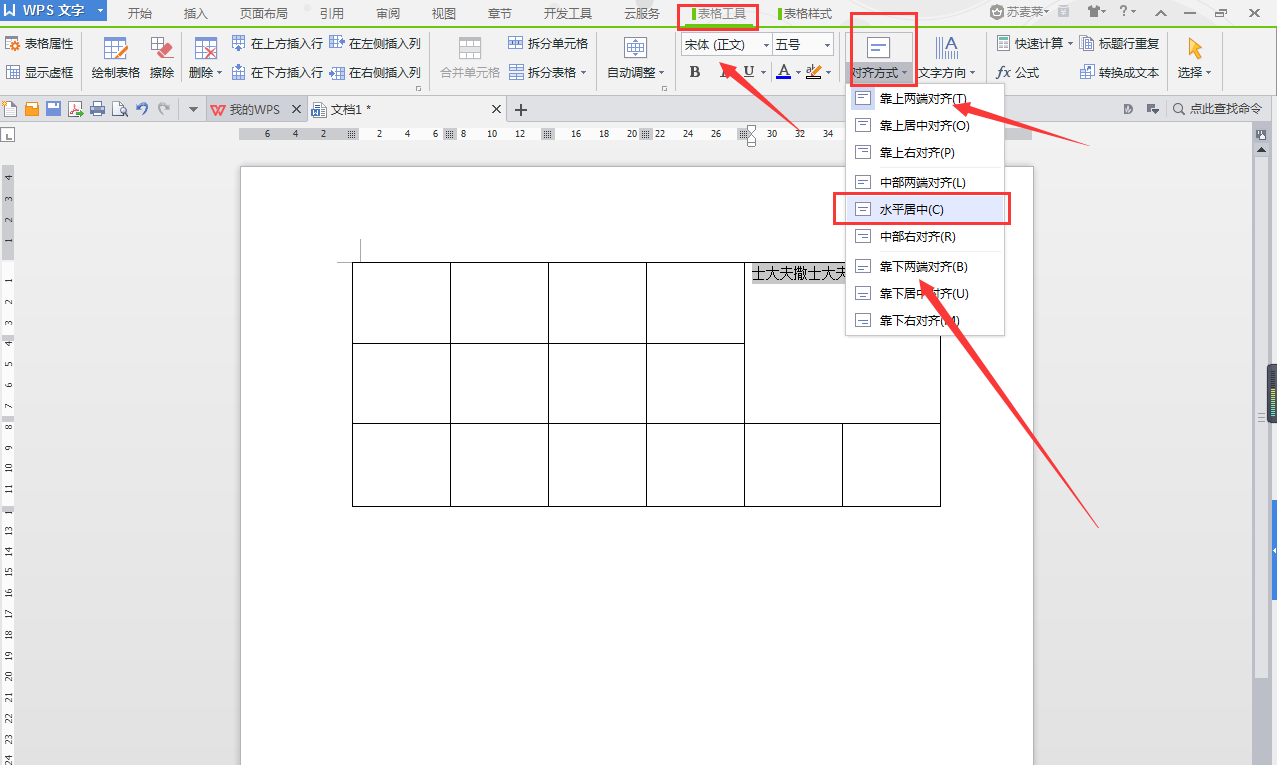1277x765 pixels.
Task: Switch to the 页面布局 tab
Action: pos(263,14)
